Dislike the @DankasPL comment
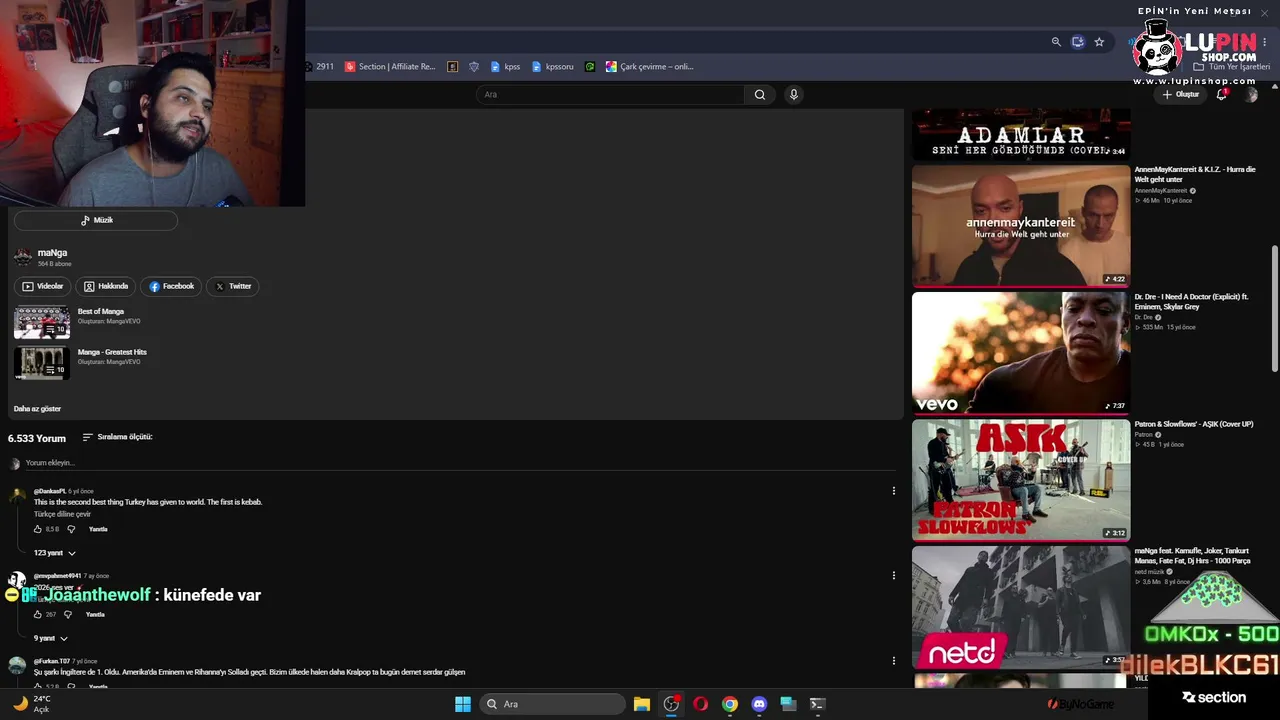The height and width of the screenshot is (720, 1280). (71, 529)
